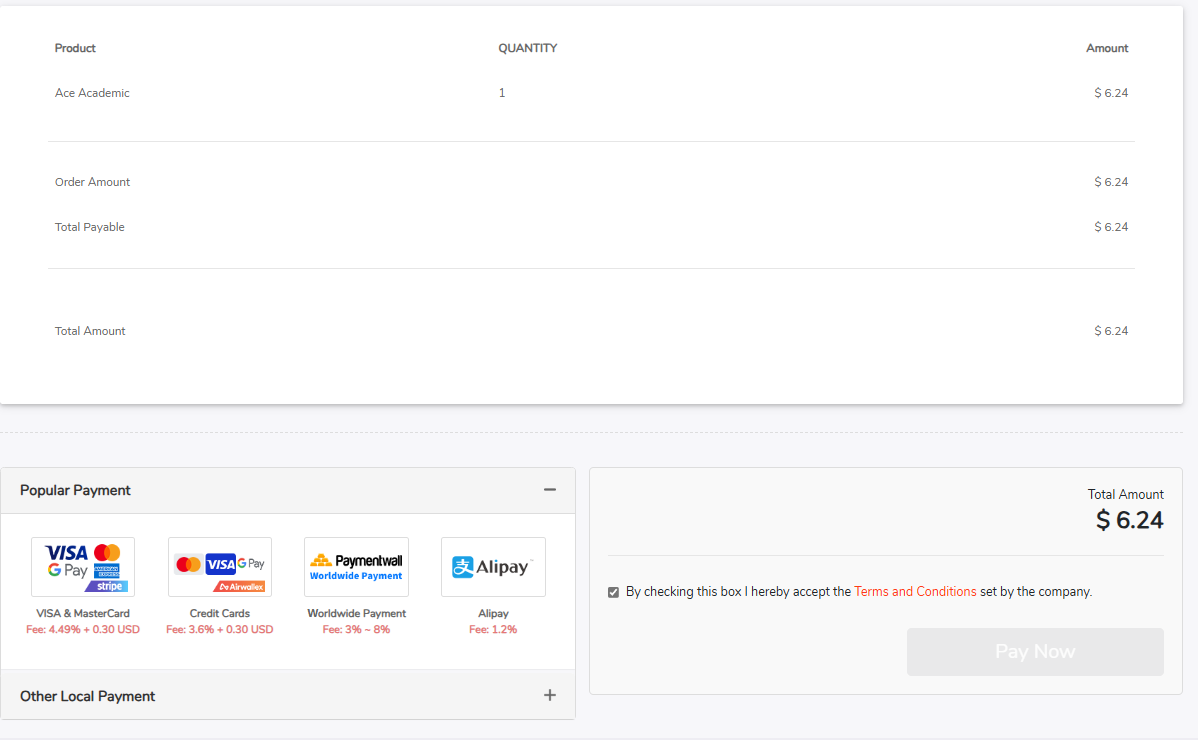Open the Terms and Conditions link
This screenshot has width=1198, height=740.
(x=915, y=591)
